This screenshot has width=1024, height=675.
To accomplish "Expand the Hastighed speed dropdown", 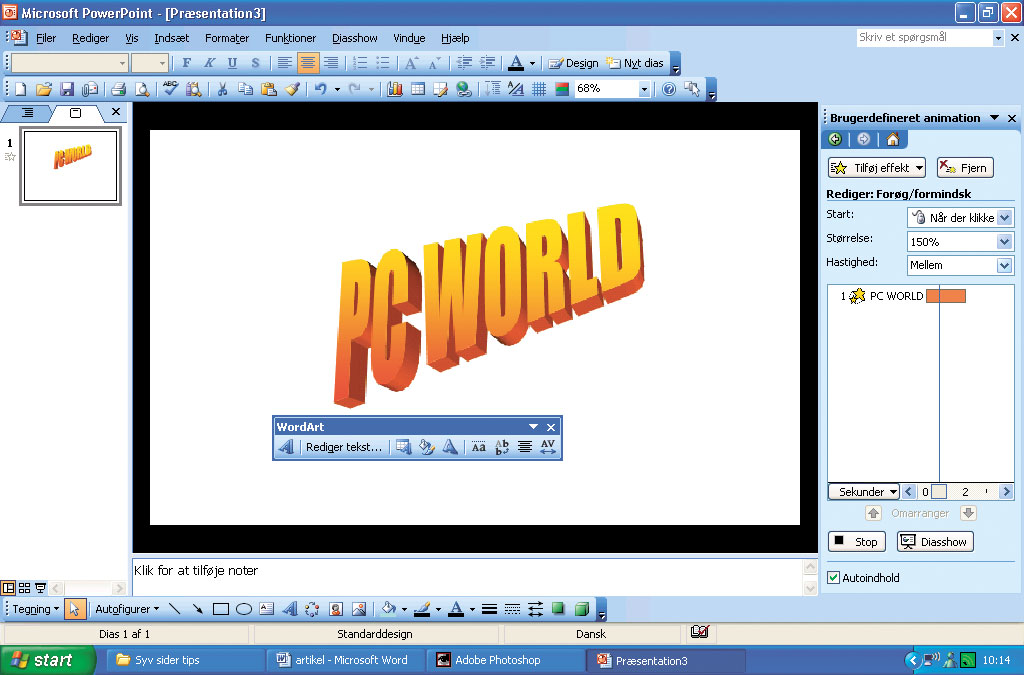I will click(x=1005, y=265).
